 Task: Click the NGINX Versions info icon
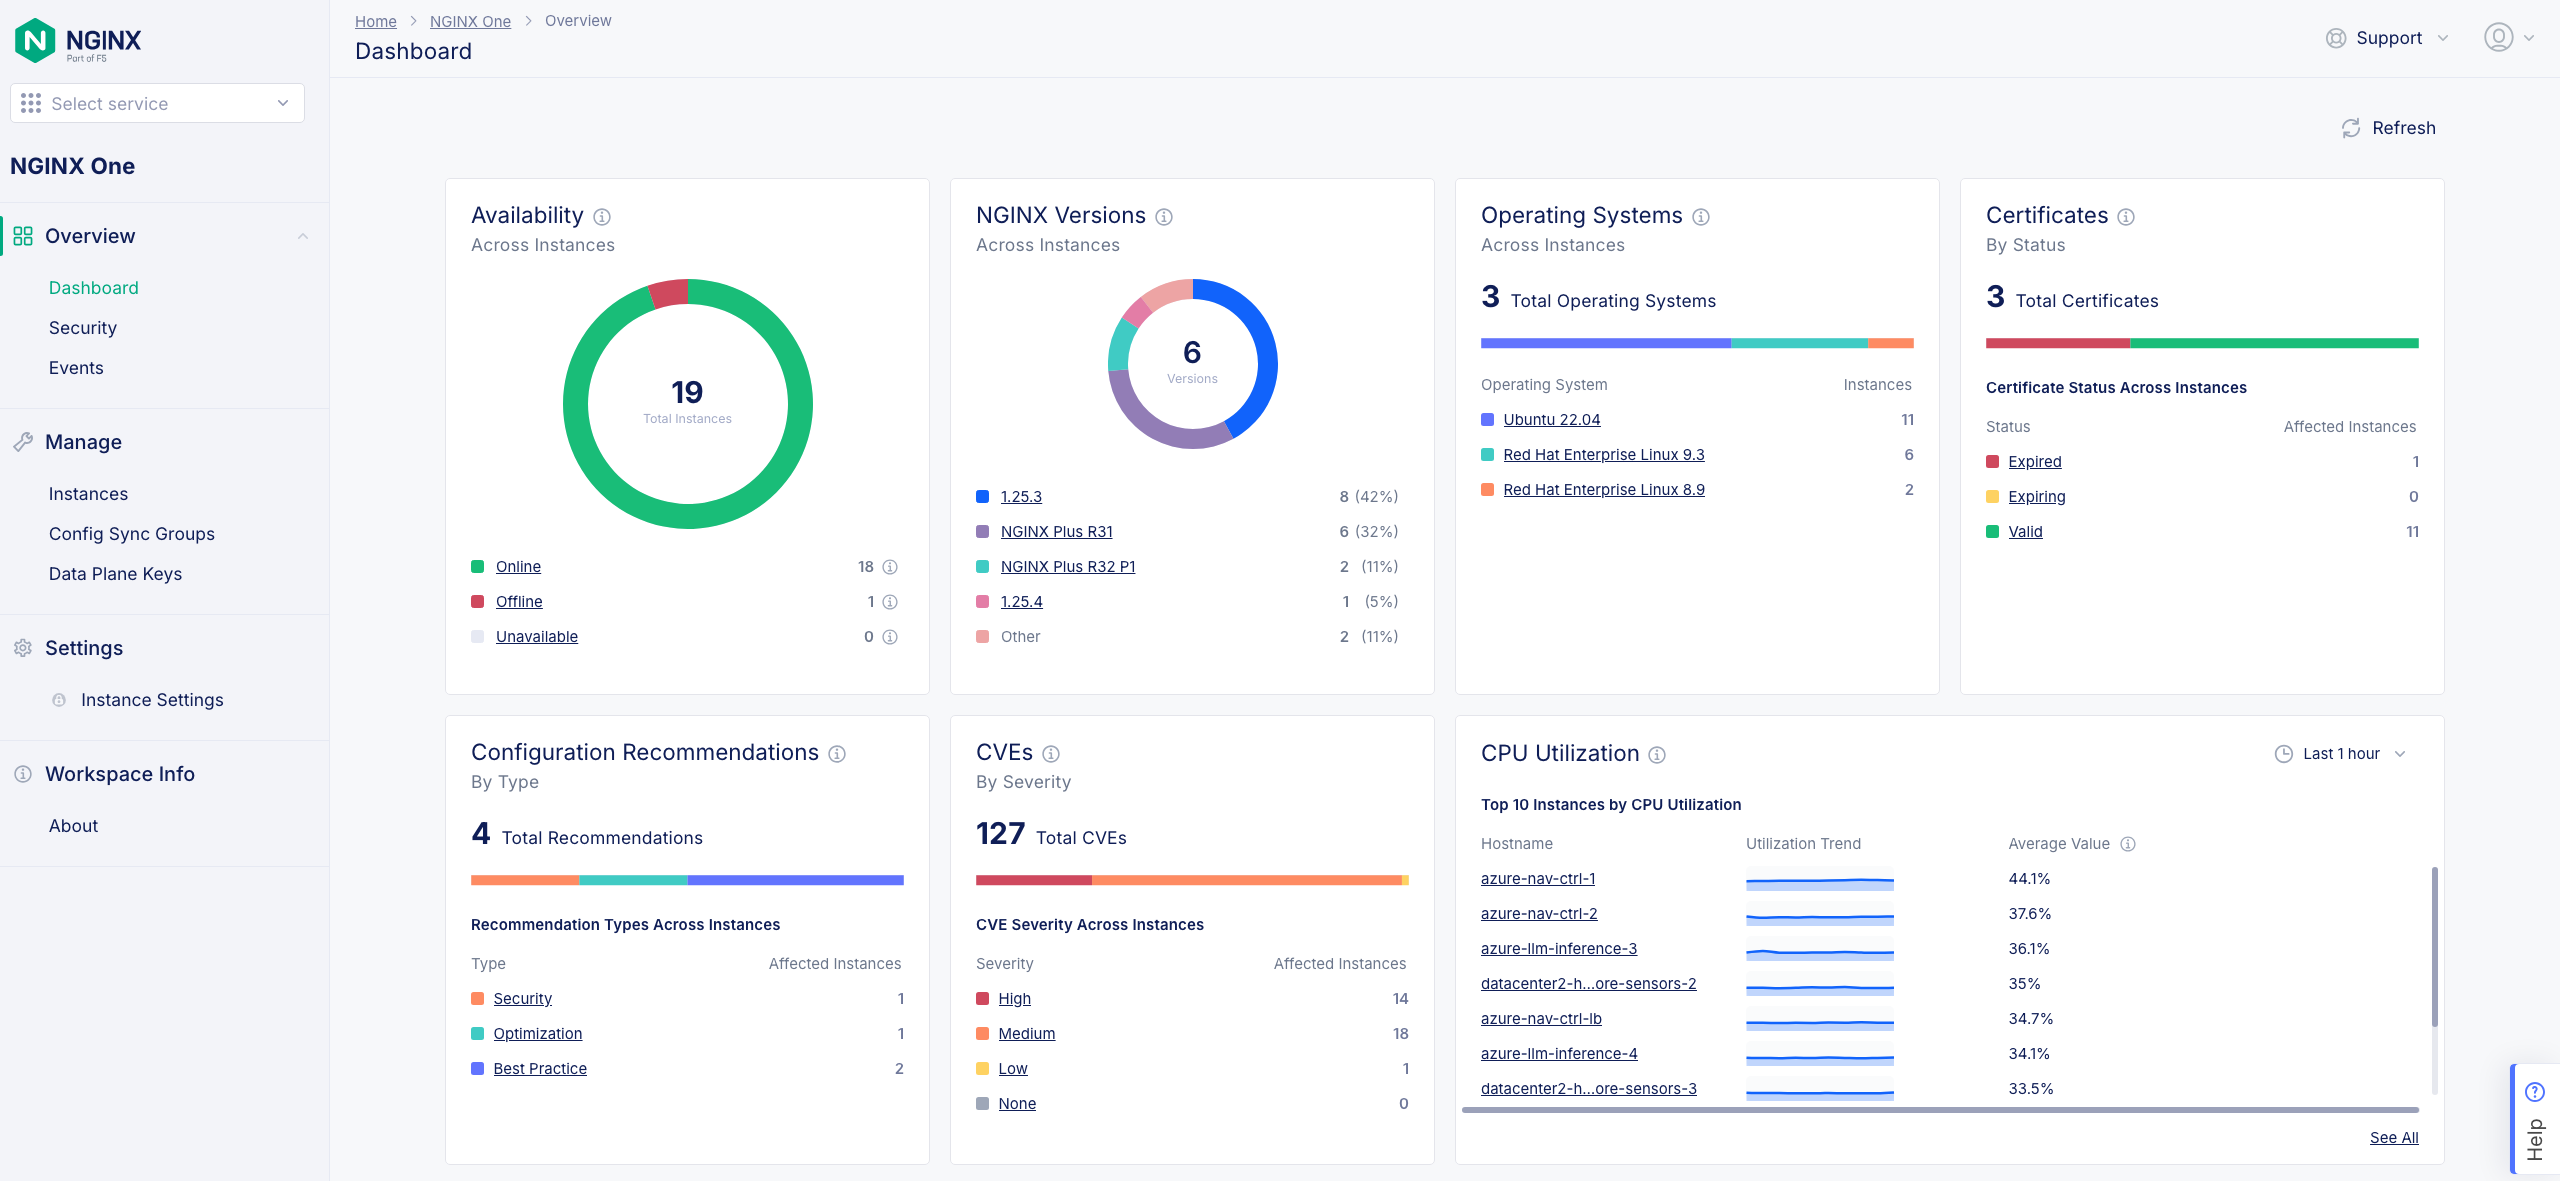click(1164, 217)
